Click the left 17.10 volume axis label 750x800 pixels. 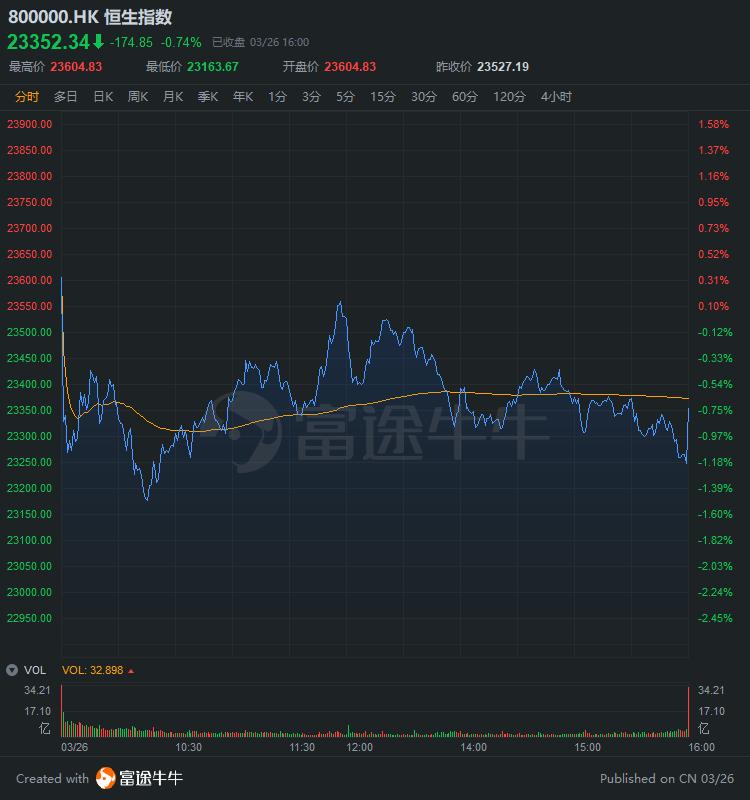point(37,711)
